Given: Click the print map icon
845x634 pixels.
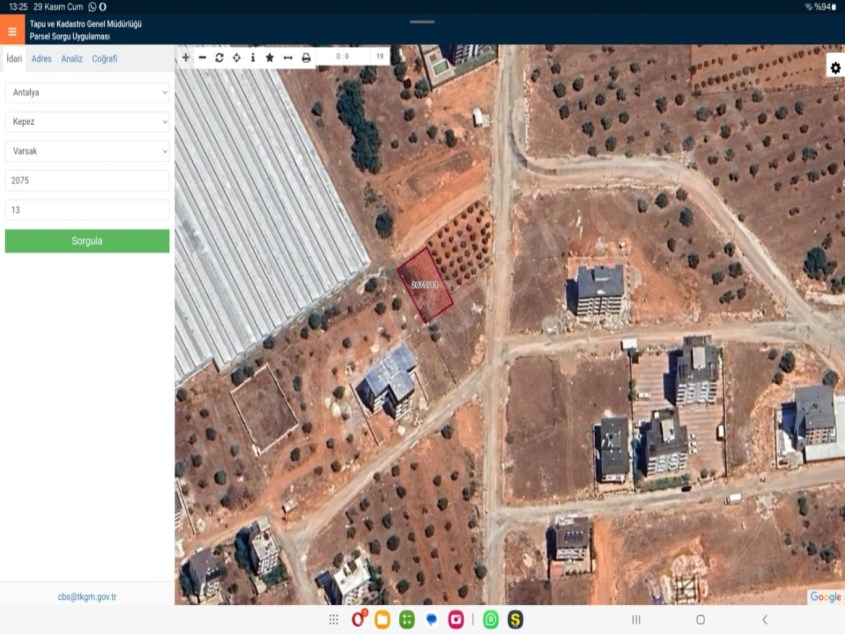Looking at the screenshot, I should coord(306,58).
